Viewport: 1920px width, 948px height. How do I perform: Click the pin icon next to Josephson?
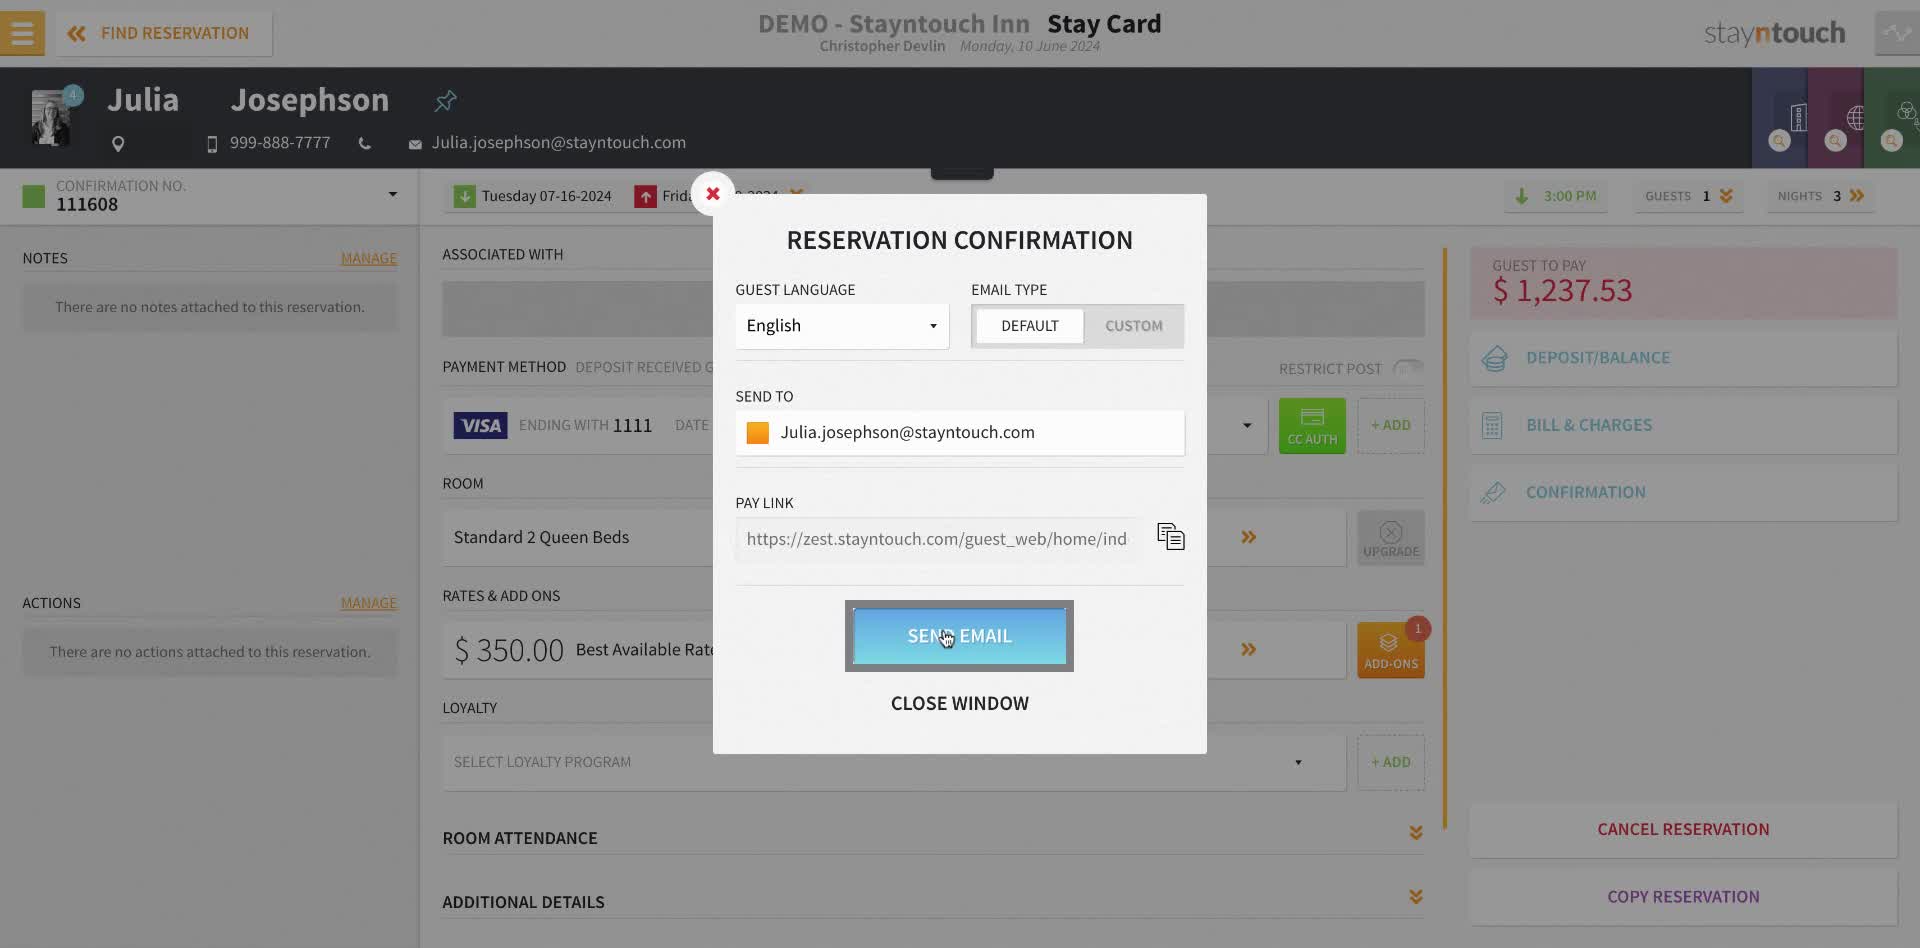click(x=445, y=100)
